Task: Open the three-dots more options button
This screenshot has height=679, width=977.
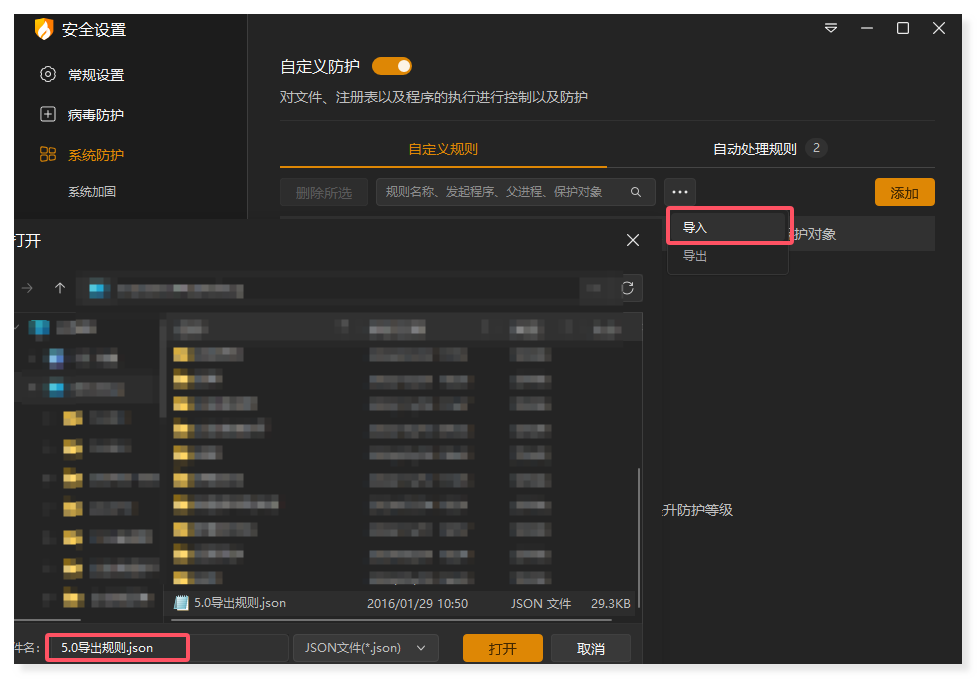Action: pos(680,192)
